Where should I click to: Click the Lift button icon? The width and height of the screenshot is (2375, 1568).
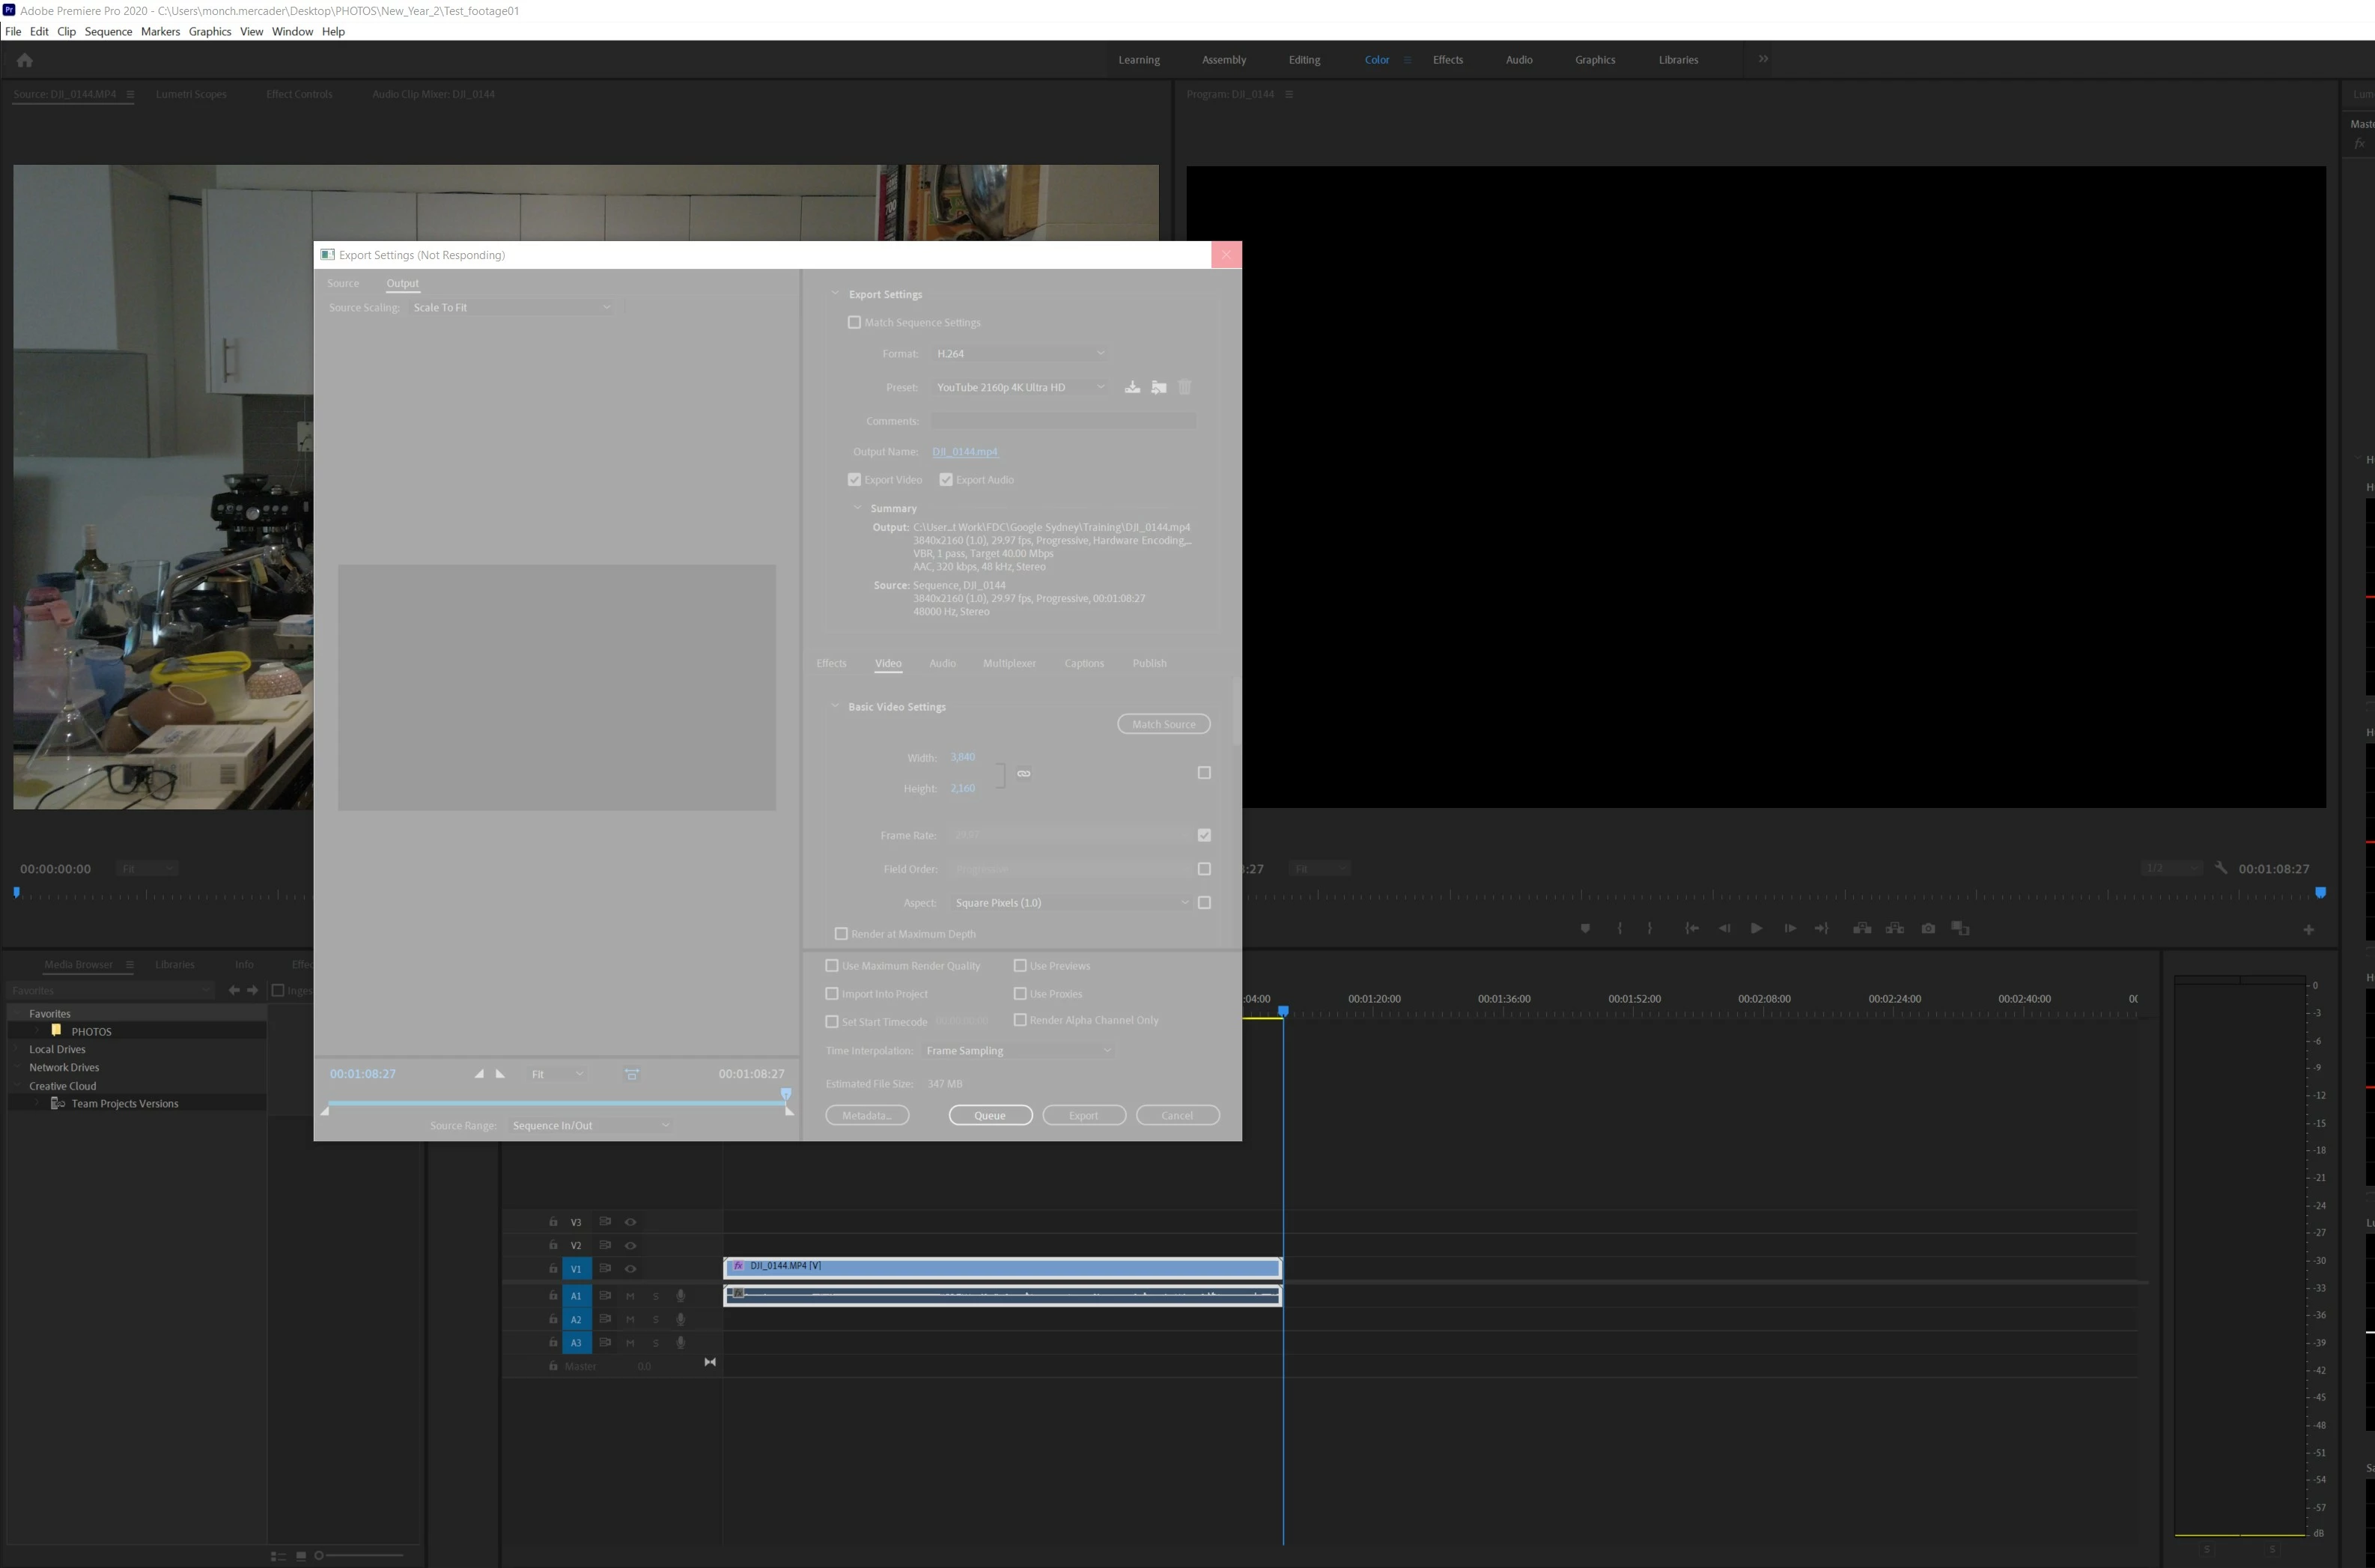(x=1862, y=929)
